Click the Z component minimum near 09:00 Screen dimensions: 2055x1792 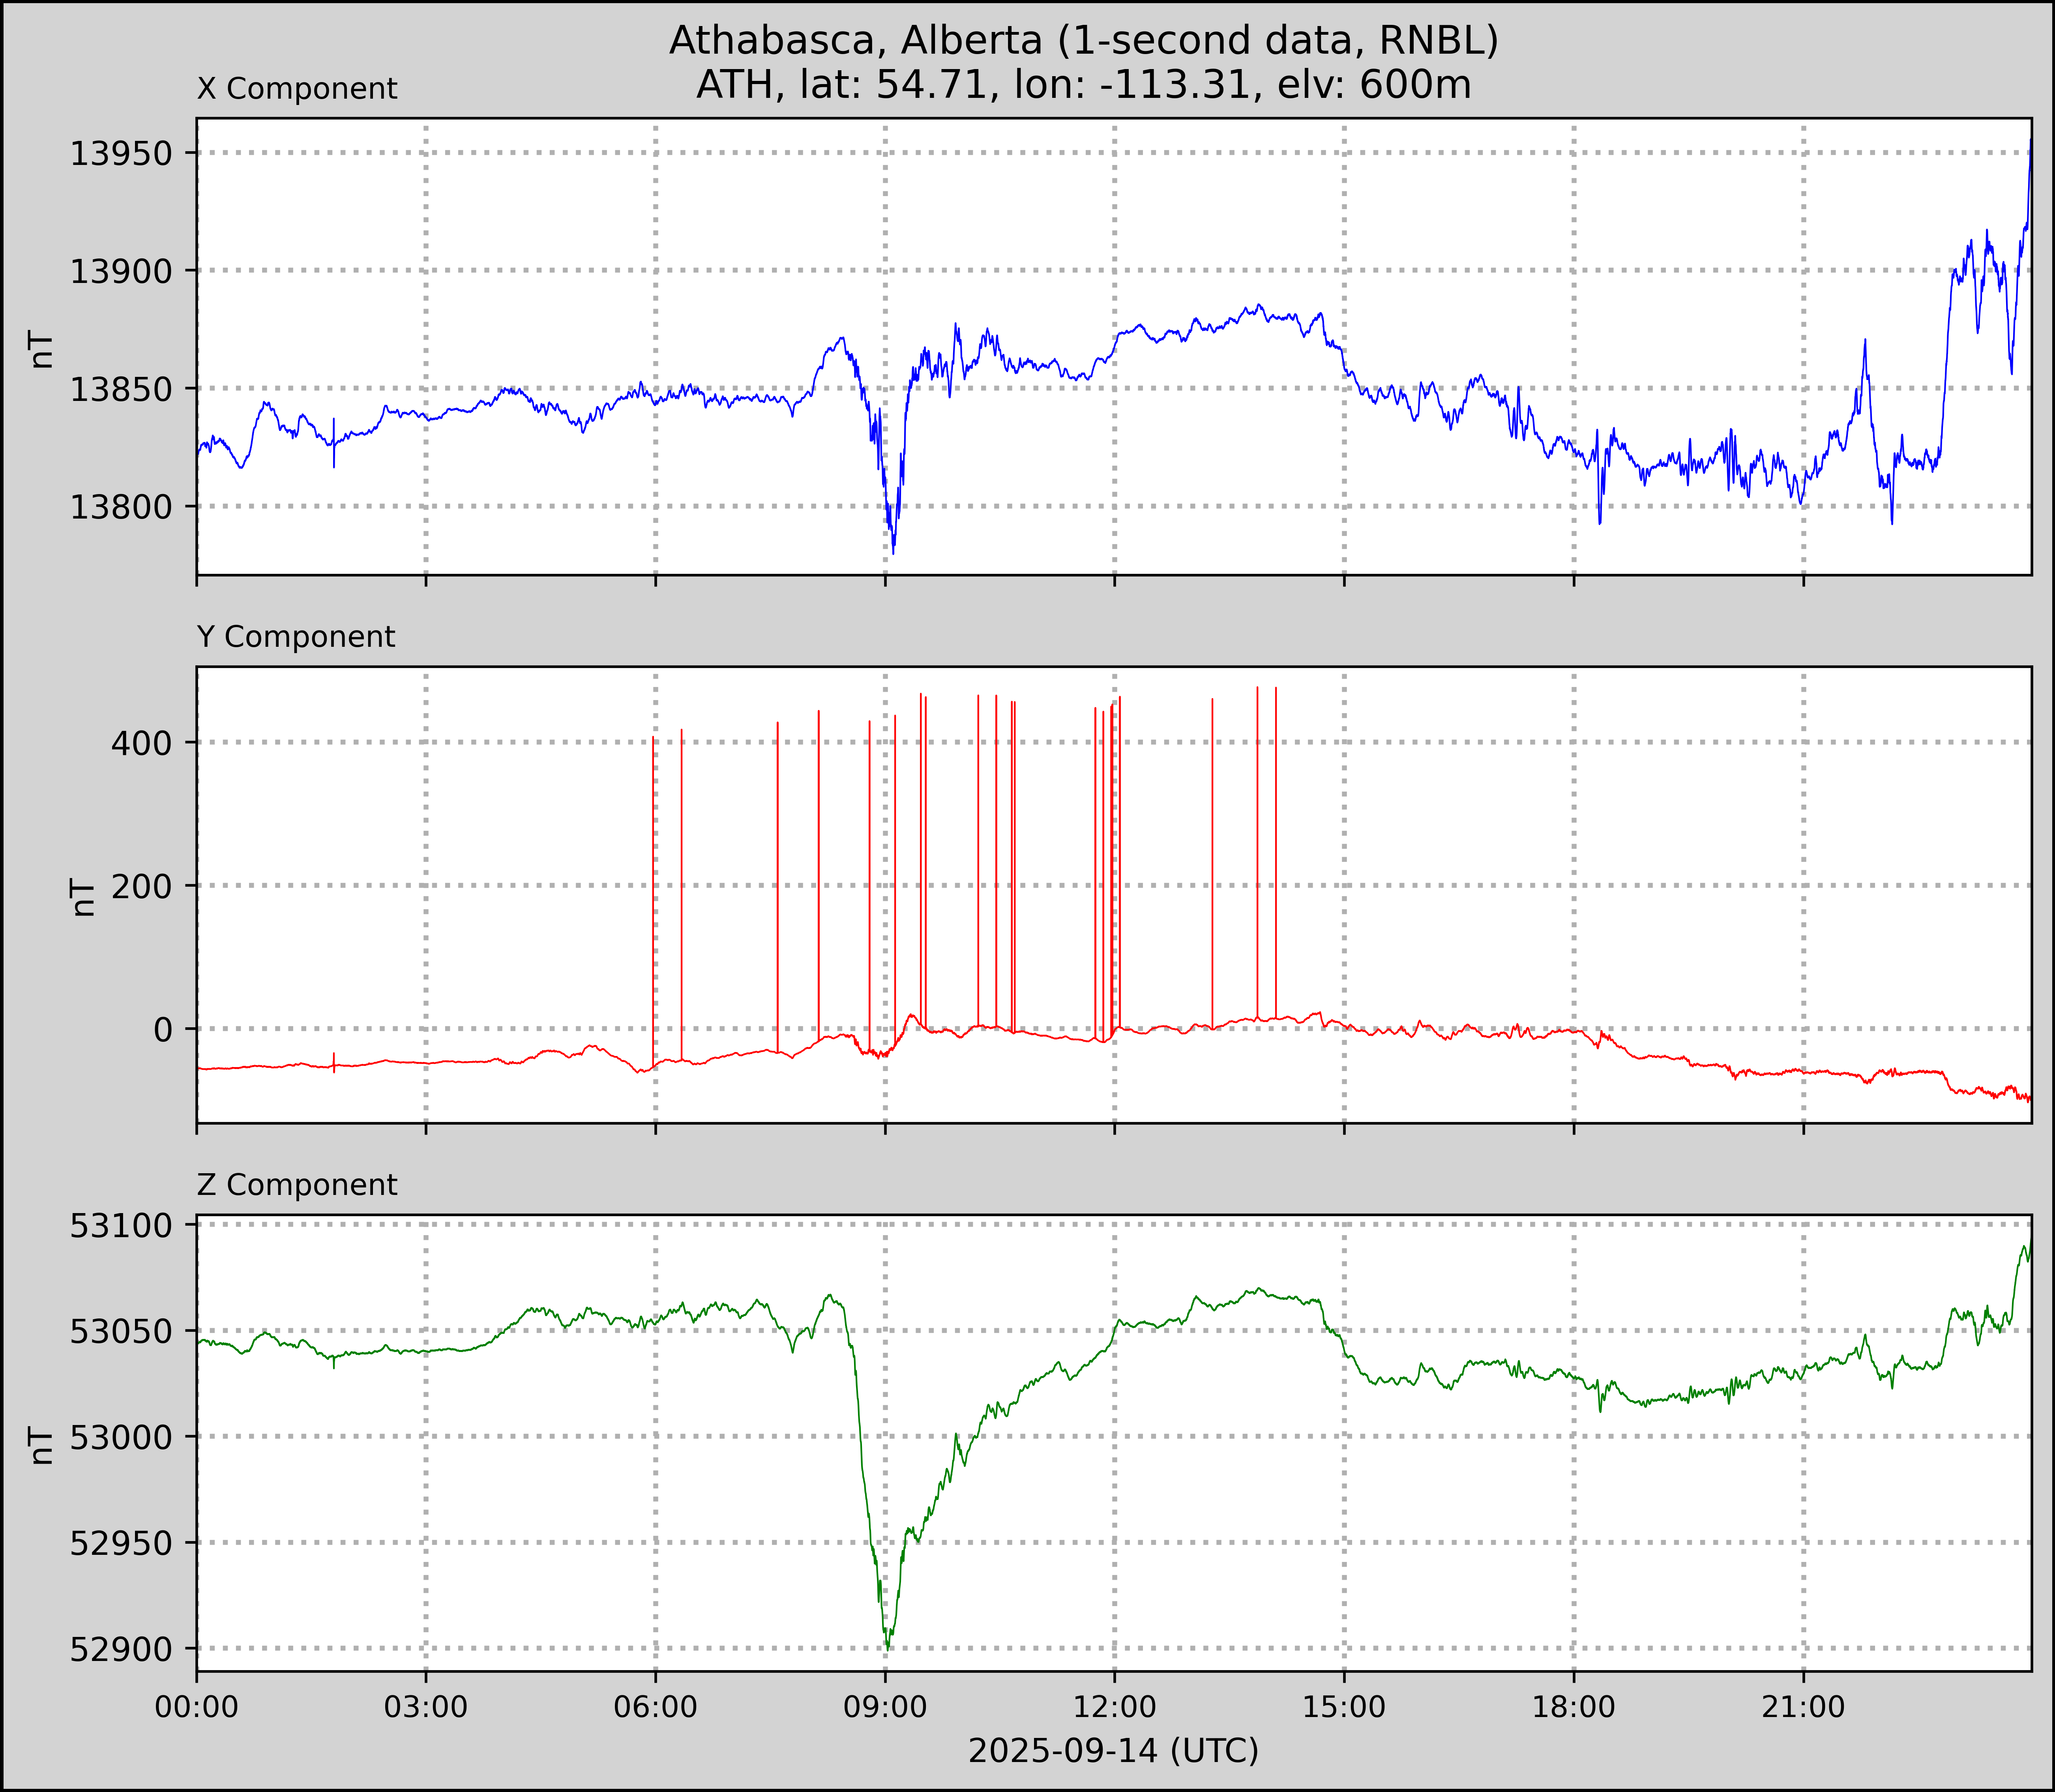pos(888,1647)
